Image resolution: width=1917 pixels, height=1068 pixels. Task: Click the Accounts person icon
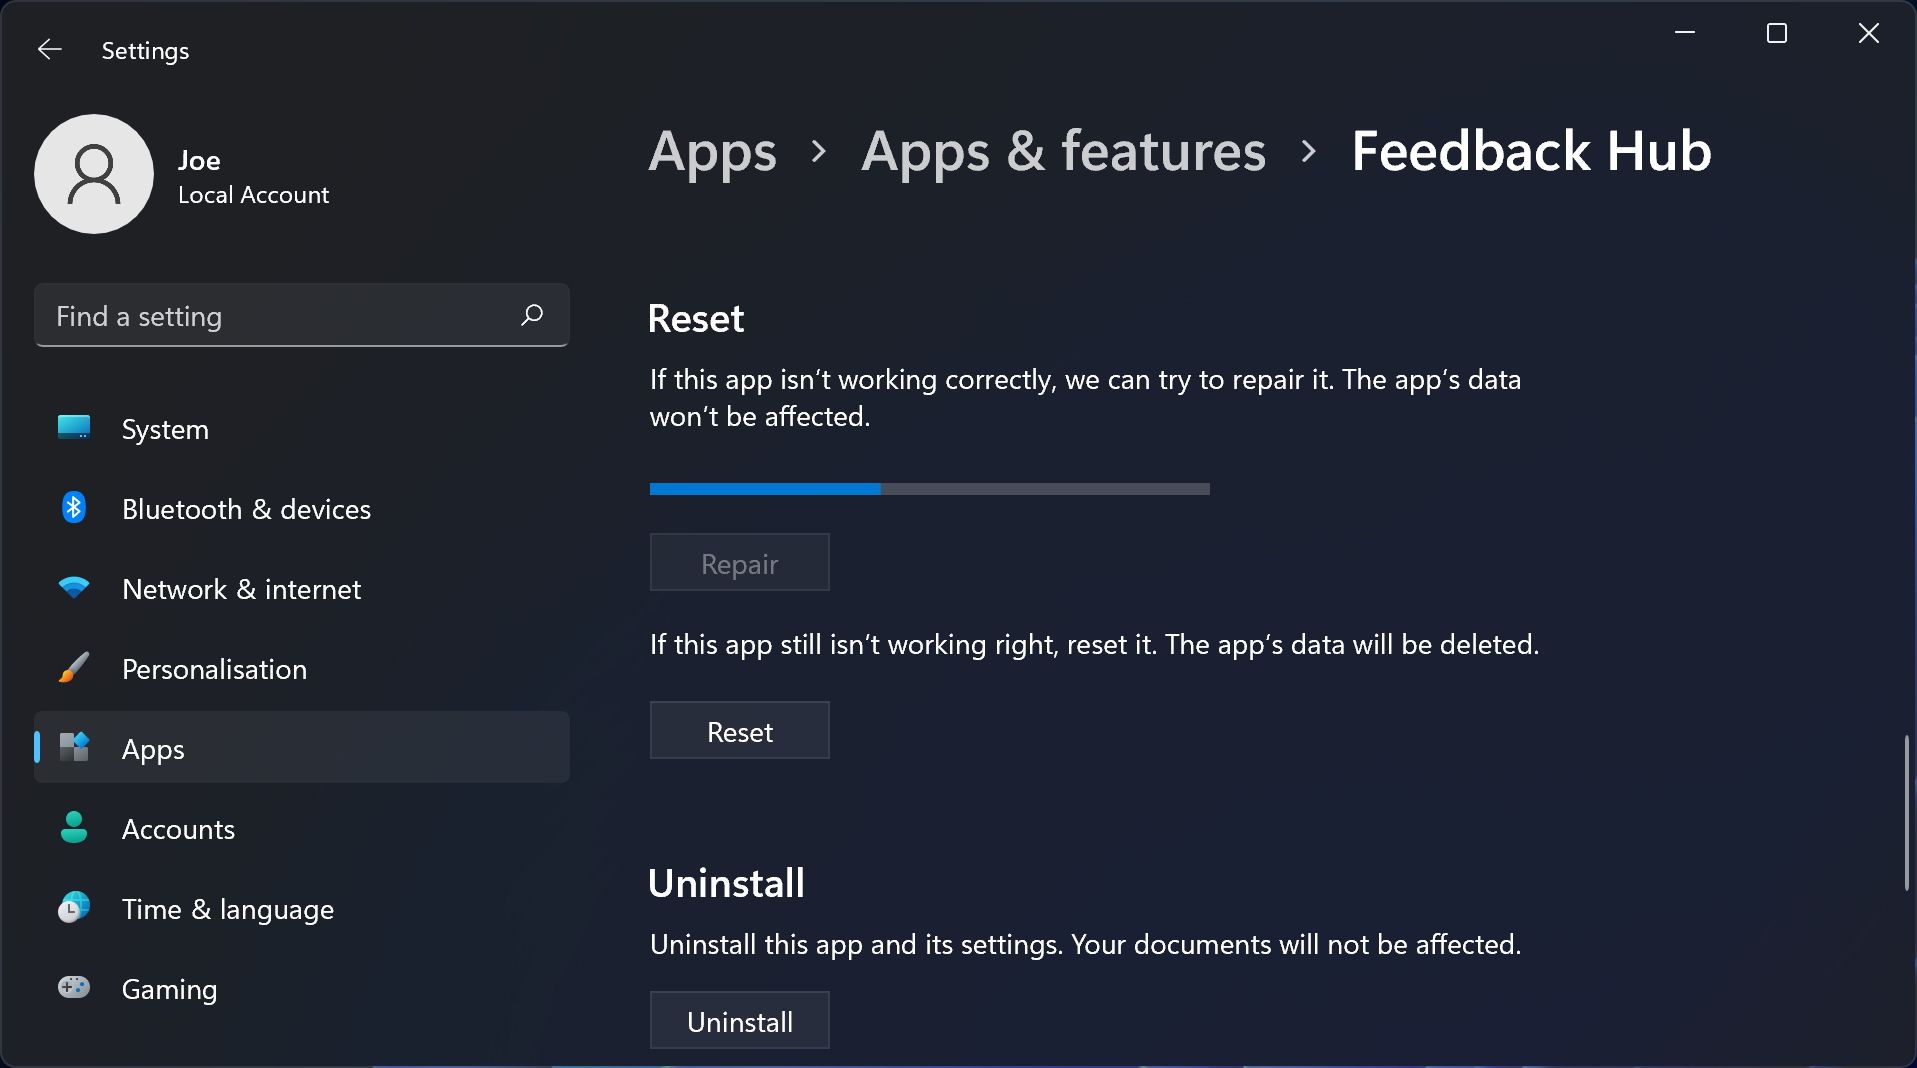[74, 827]
